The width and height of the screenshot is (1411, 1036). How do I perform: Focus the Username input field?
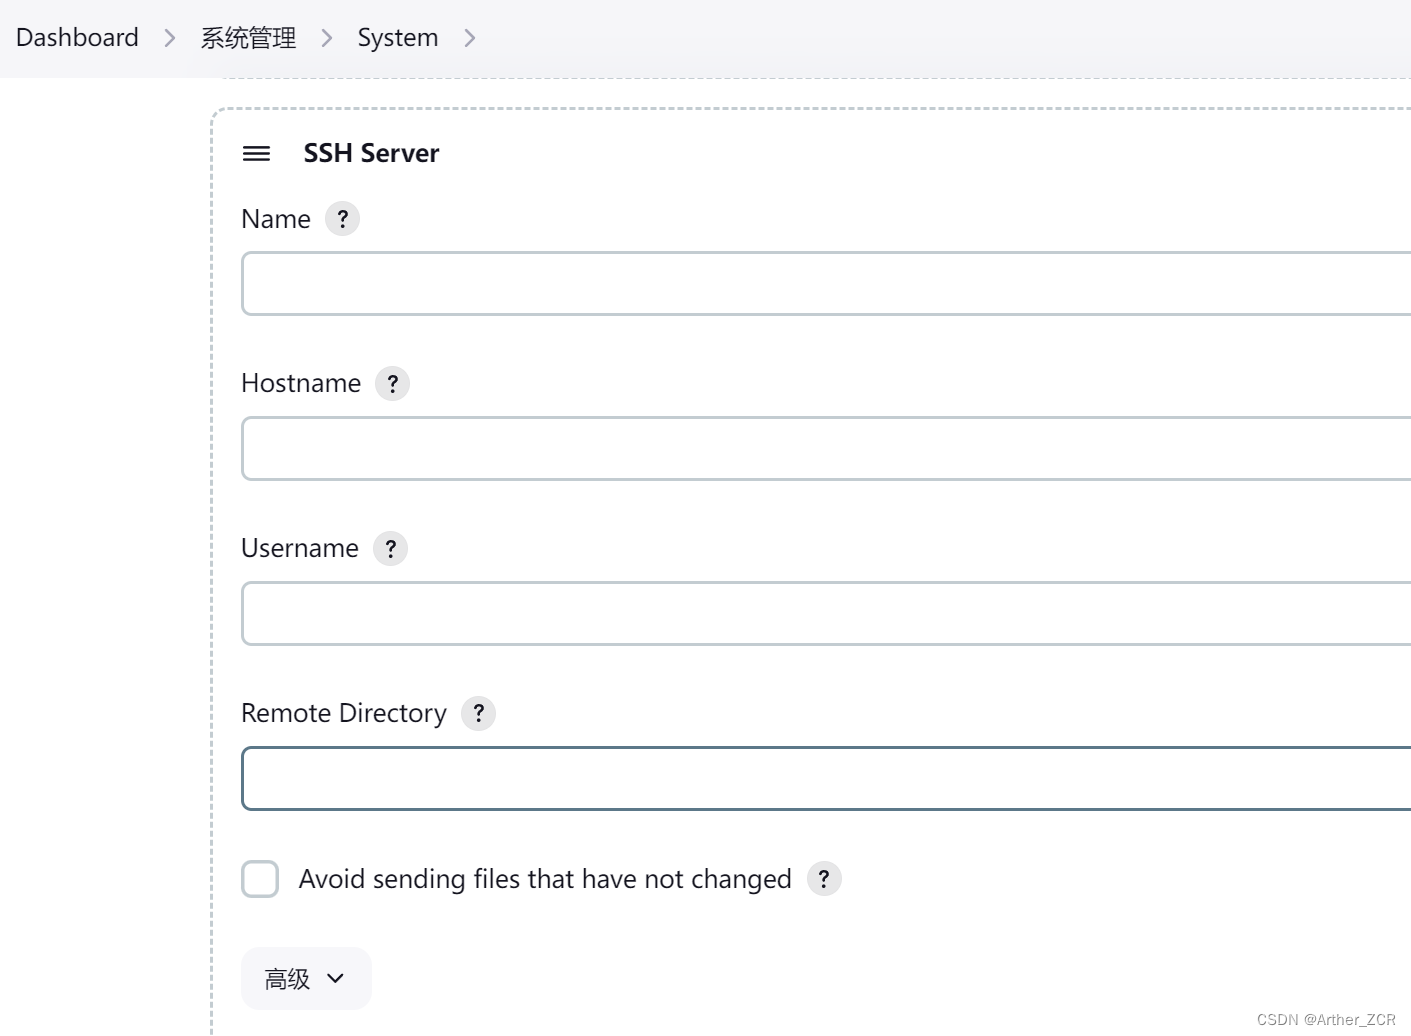[x=826, y=614]
